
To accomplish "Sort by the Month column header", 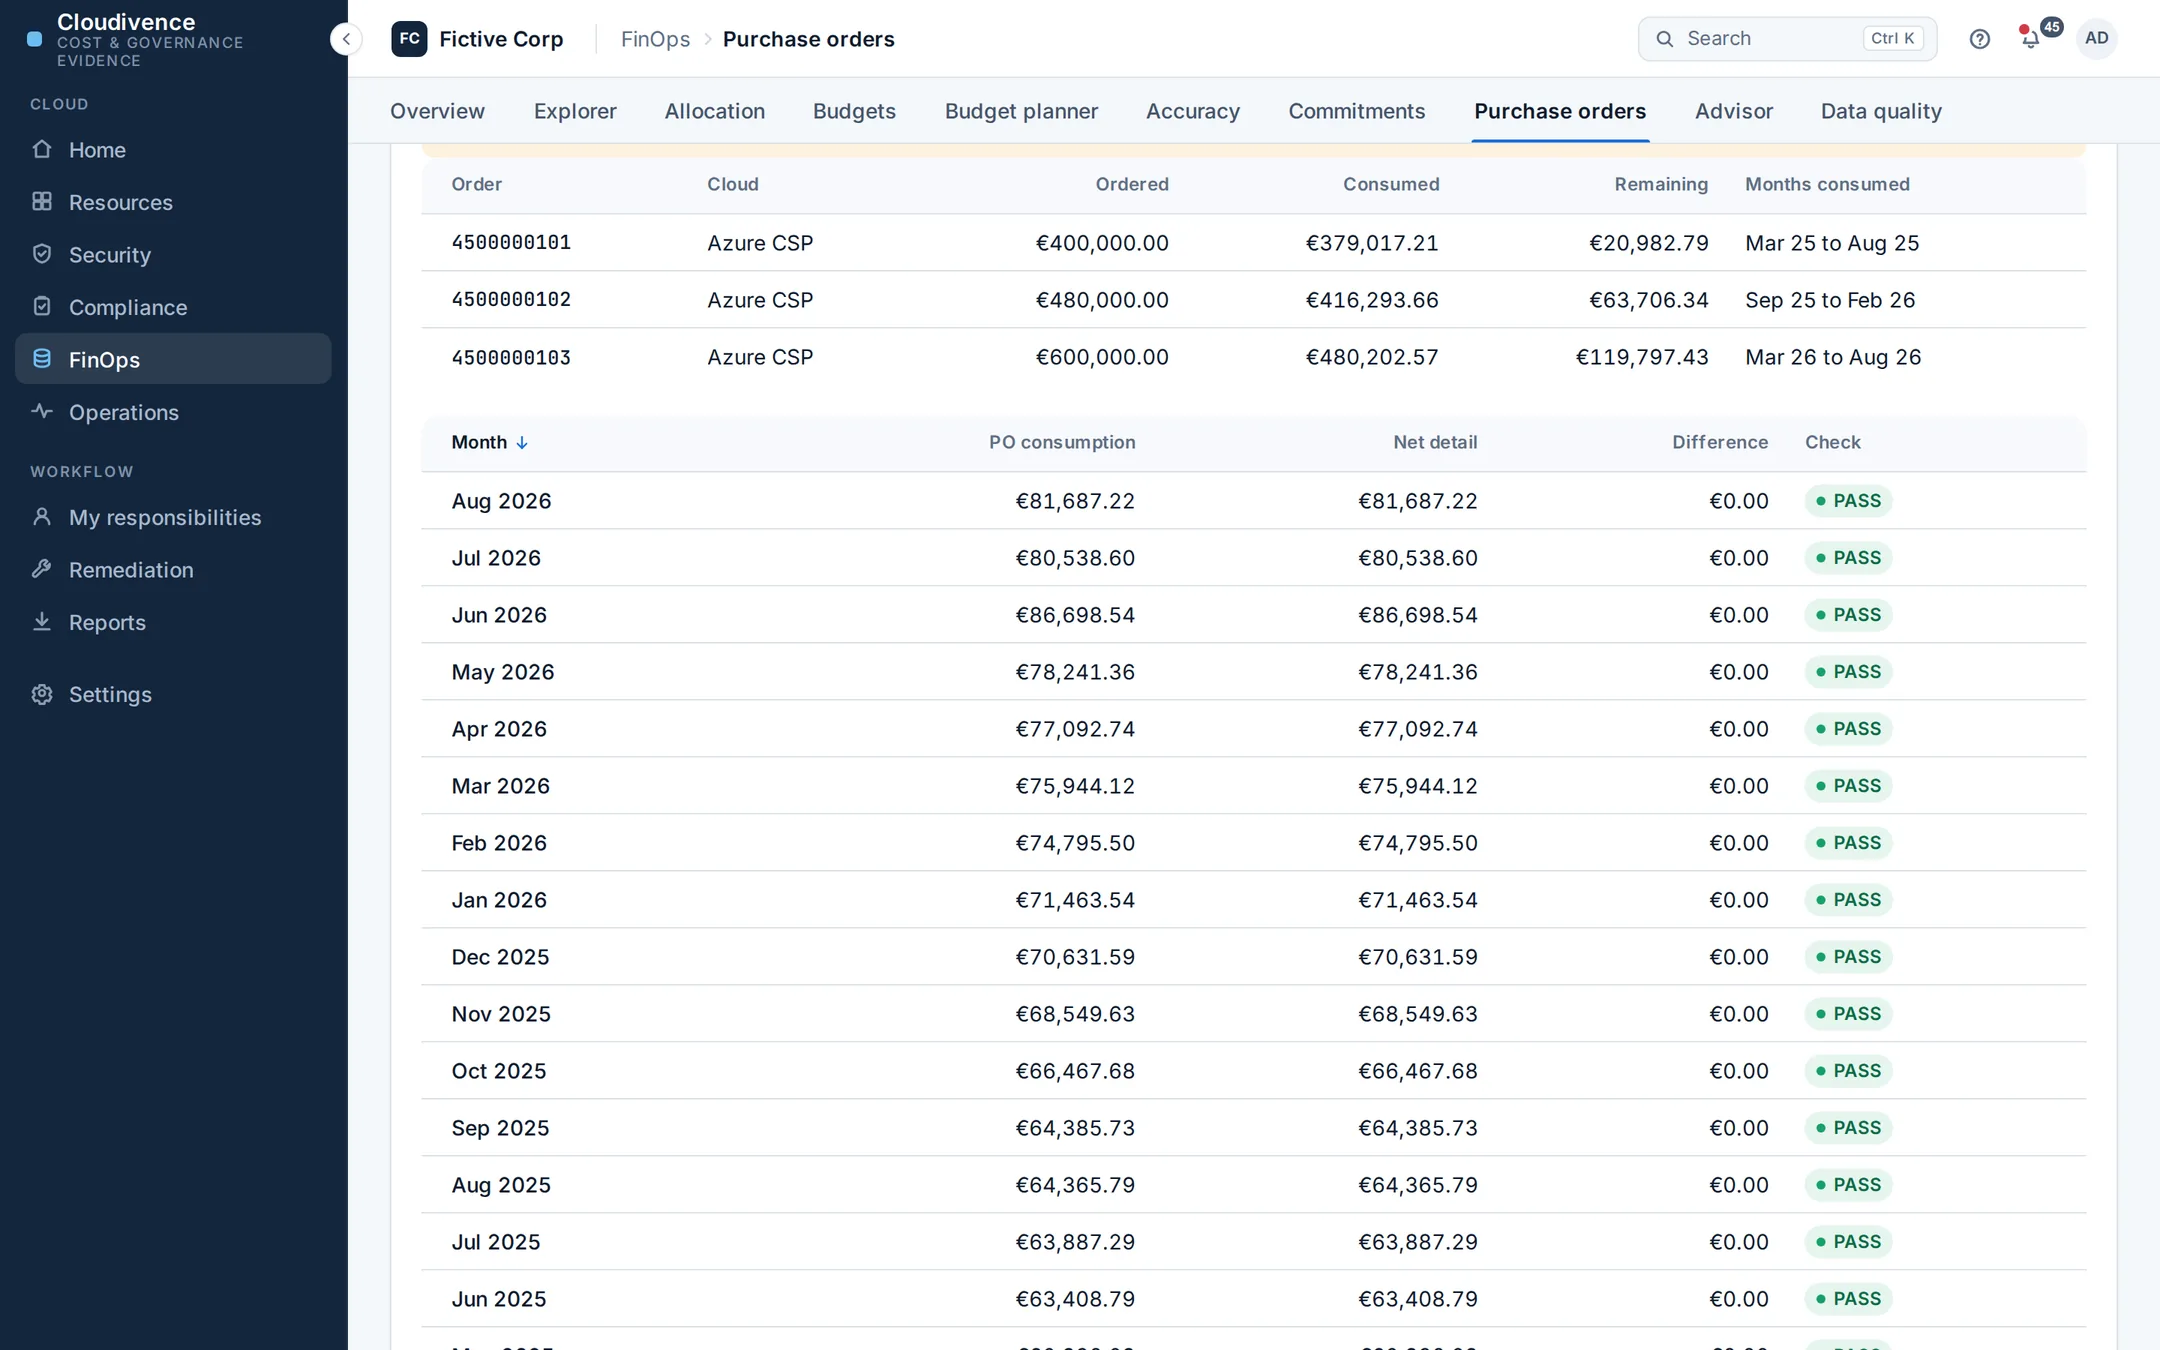I will (x=489, y=442).
